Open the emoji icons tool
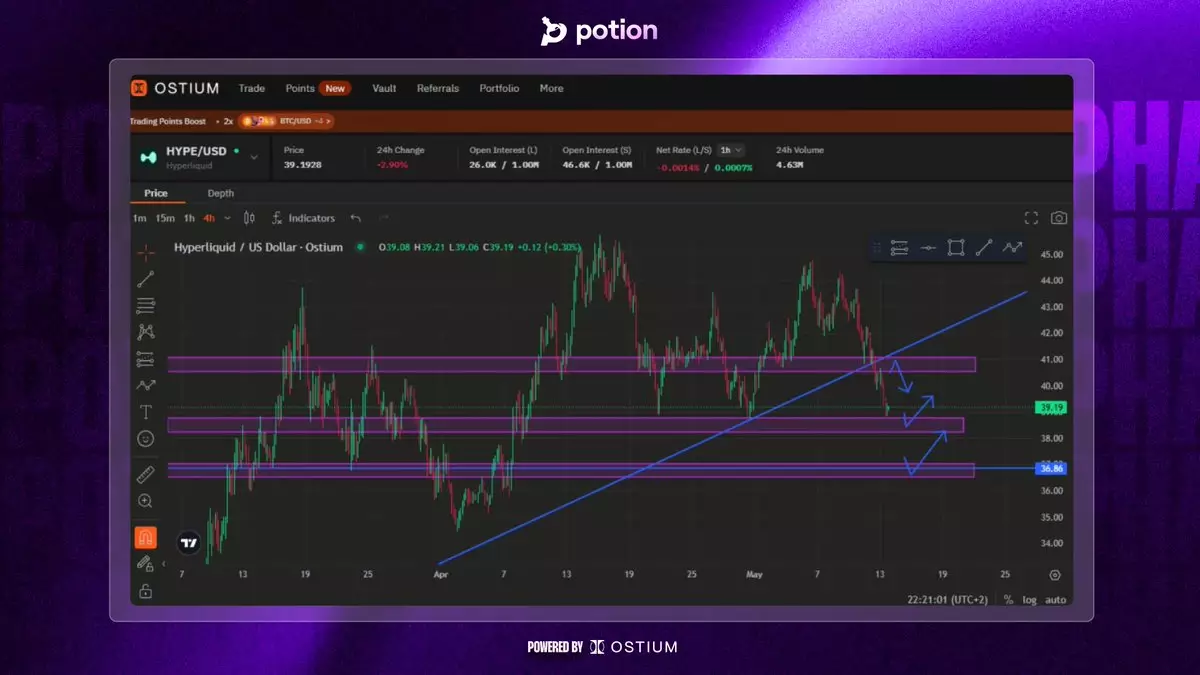Screen dimensions: 1200x675 click(146, 439)
